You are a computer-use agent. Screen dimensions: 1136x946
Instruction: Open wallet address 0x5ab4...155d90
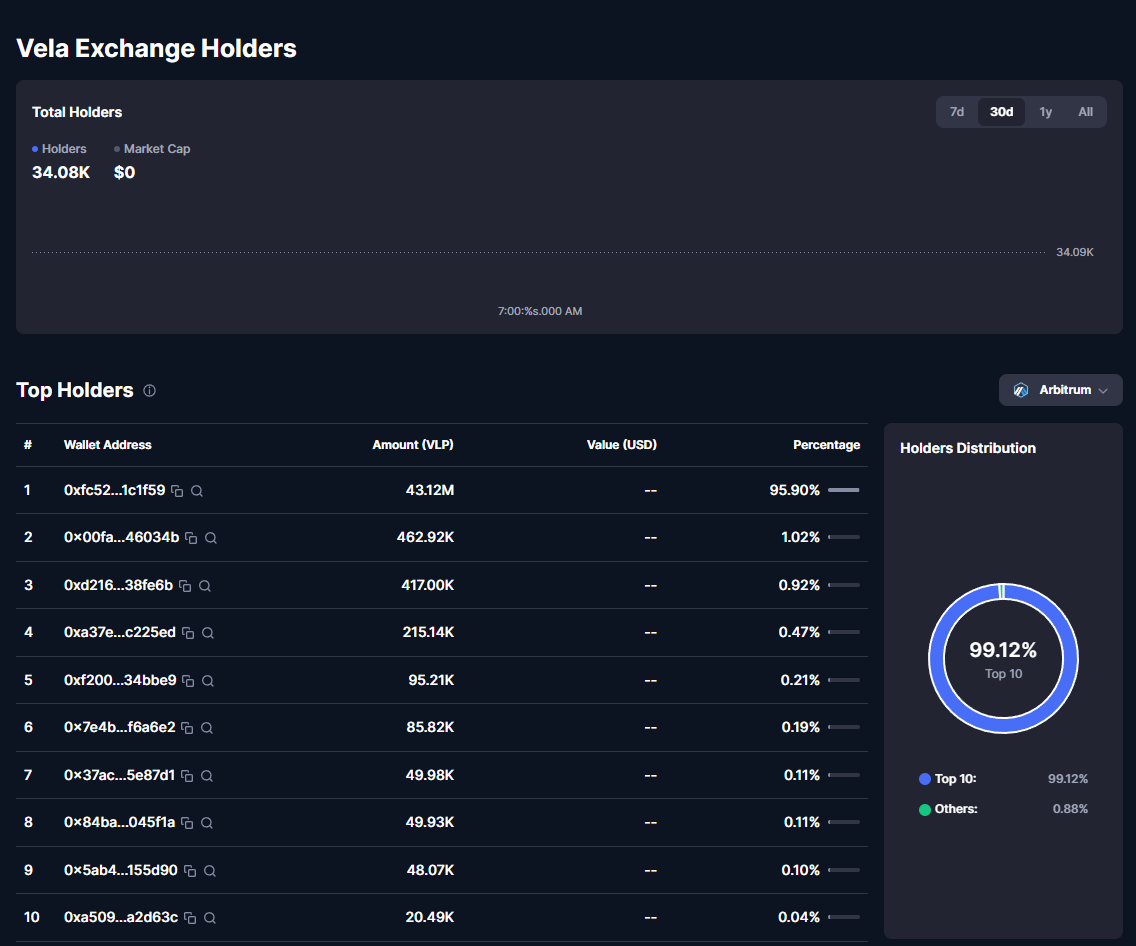[x=120, y=870]
